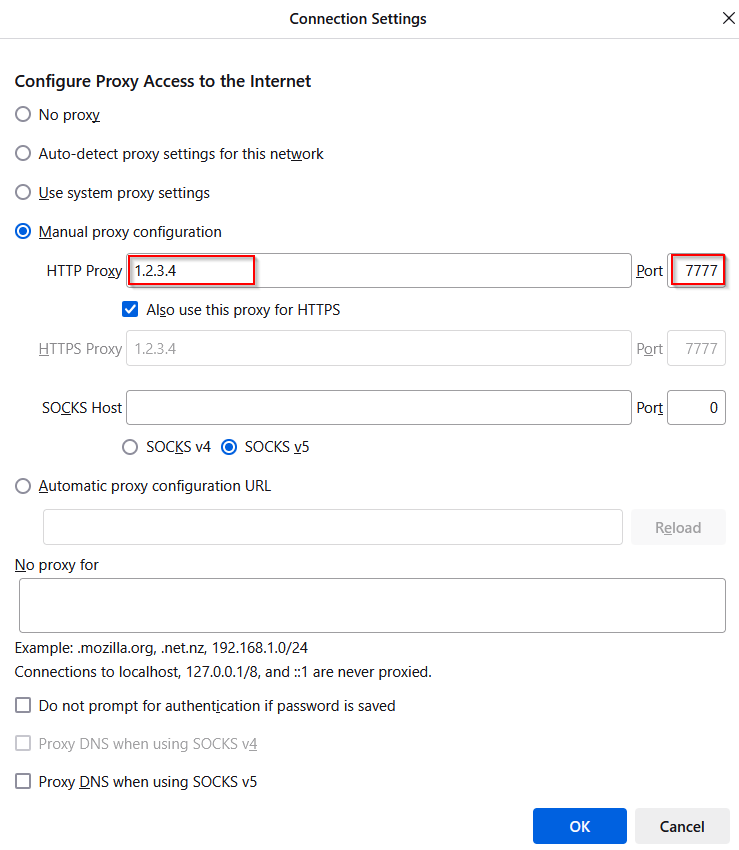The width and height of the screenshot is (739, 850).
Task: Uncheck "Also use this proxy for HTTPS"
Action: coord(130,309)
